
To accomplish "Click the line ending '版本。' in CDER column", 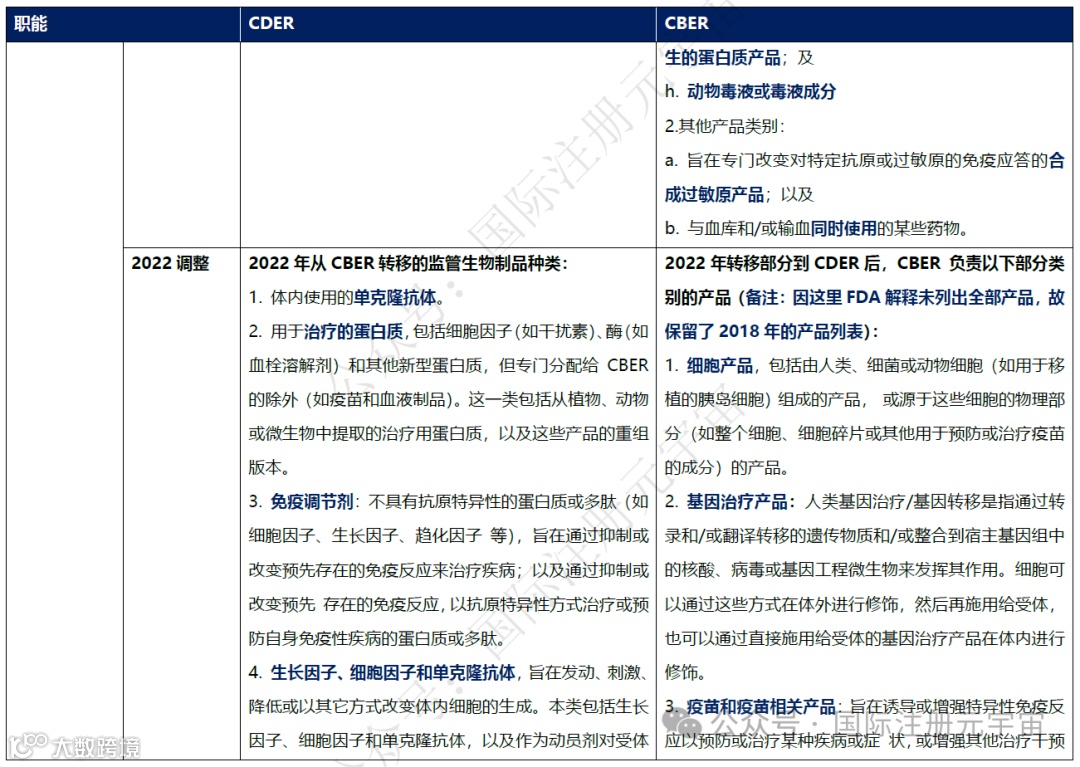I will [x=270, y=467].
